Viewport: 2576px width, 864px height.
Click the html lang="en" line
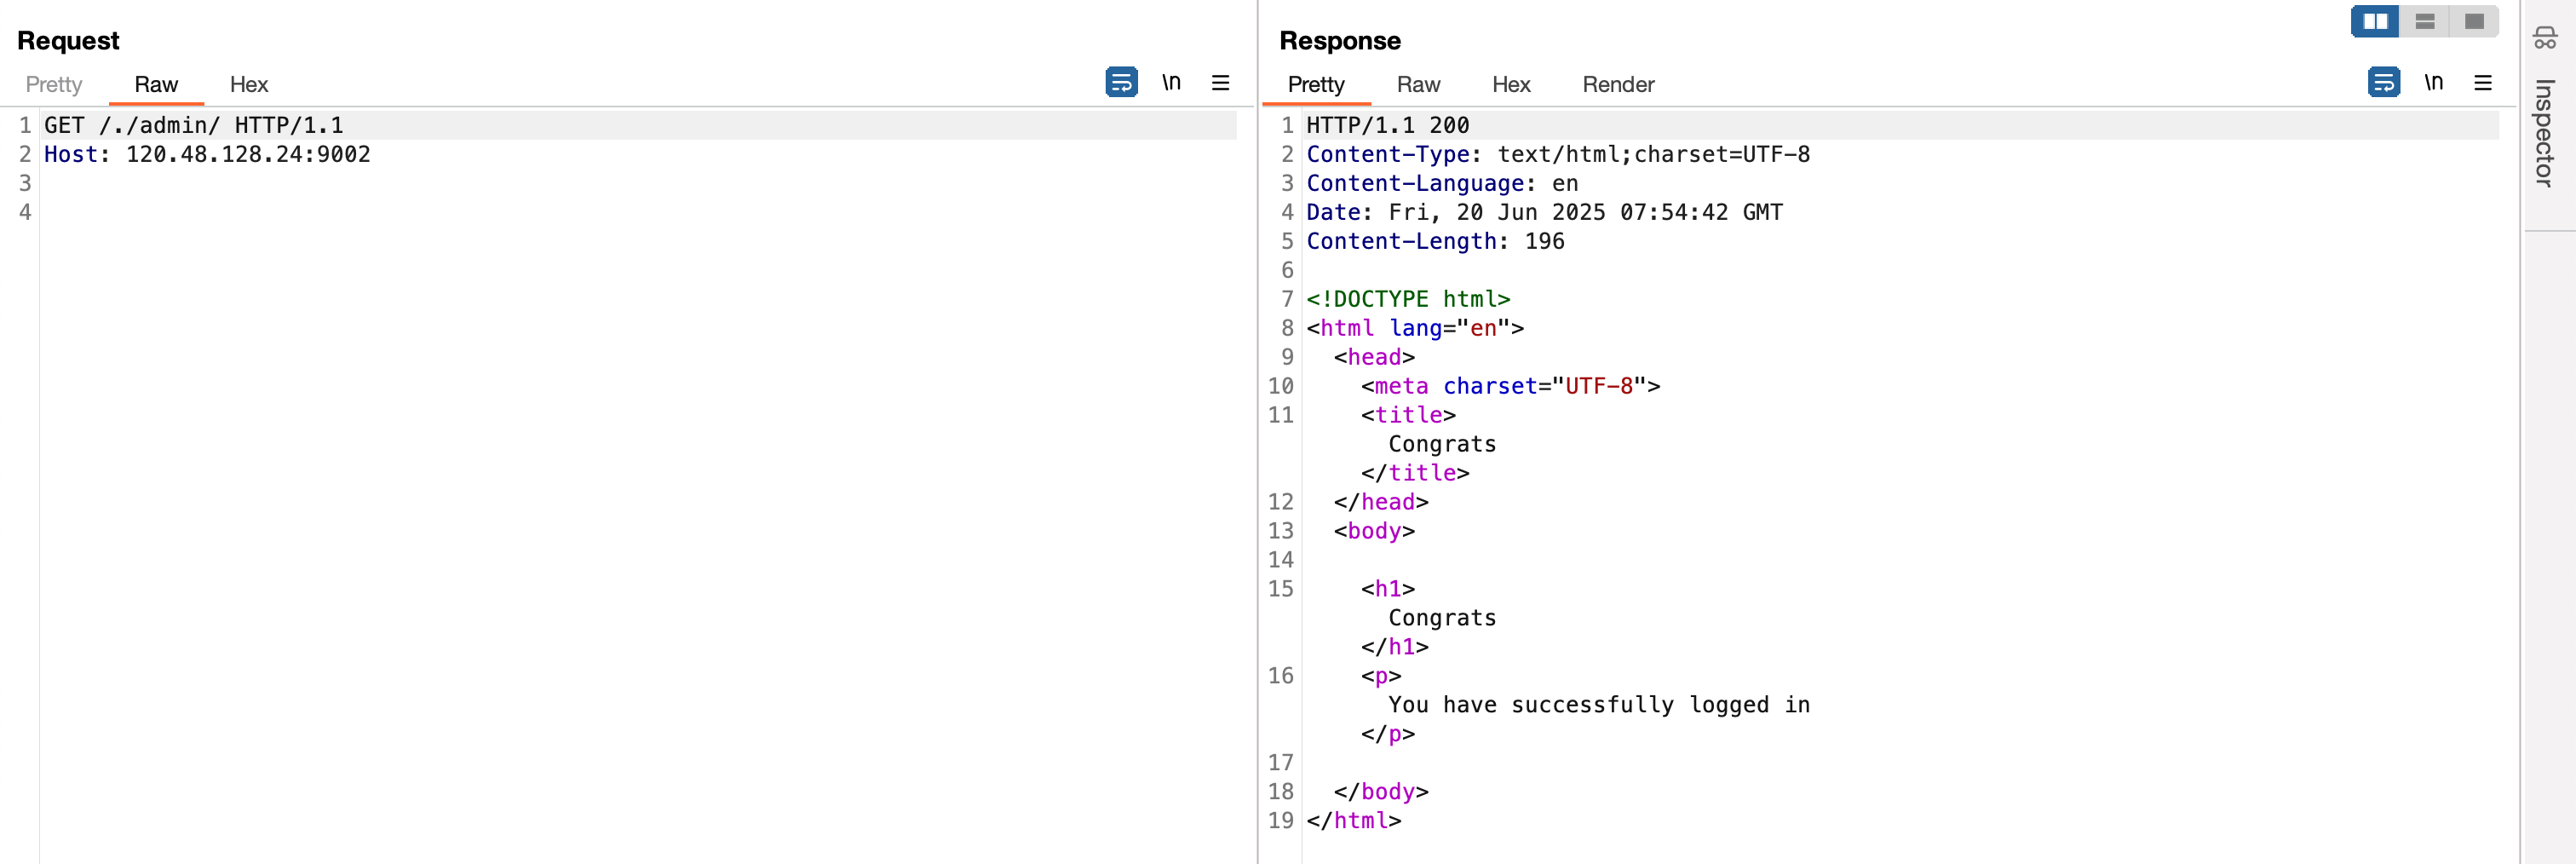coord(1415,329)
